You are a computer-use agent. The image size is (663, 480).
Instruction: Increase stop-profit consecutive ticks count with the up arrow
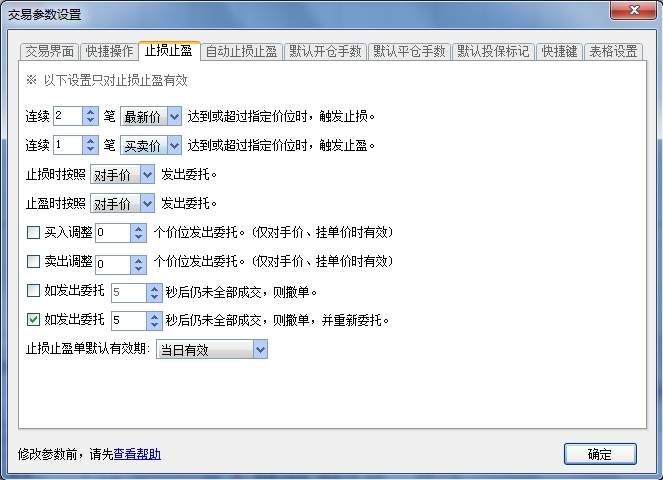(90, 141)
